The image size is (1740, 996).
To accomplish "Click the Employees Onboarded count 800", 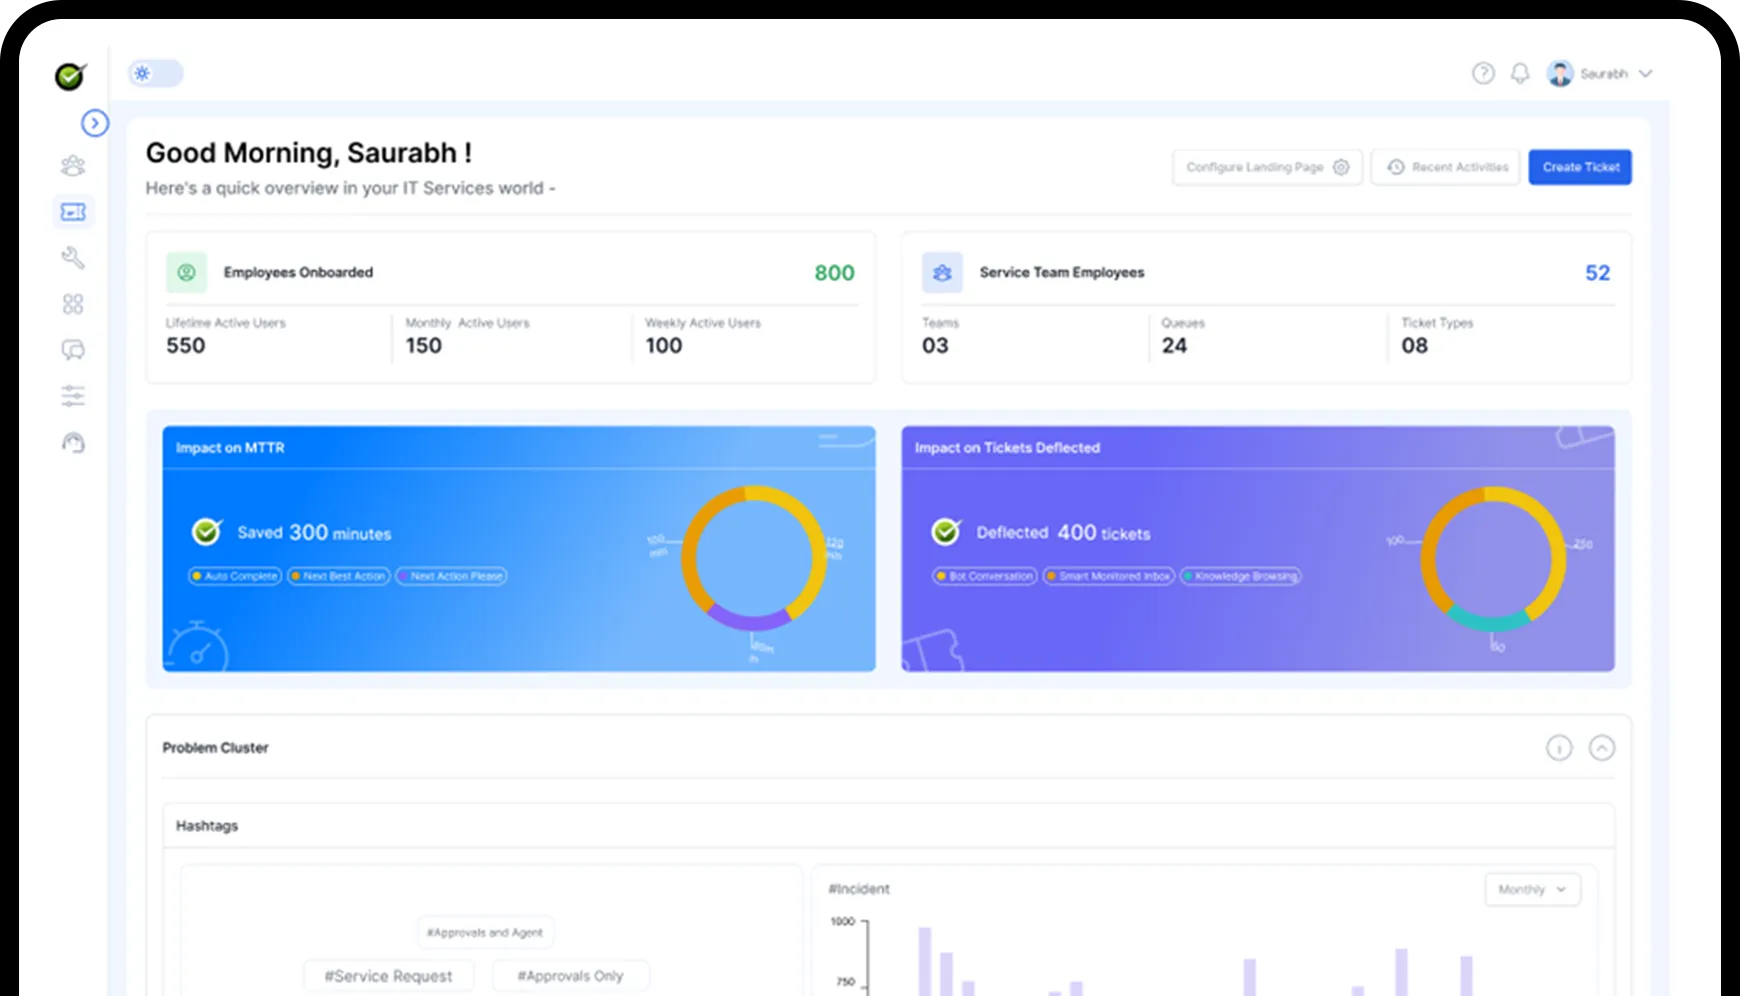I will pos(834,273).
